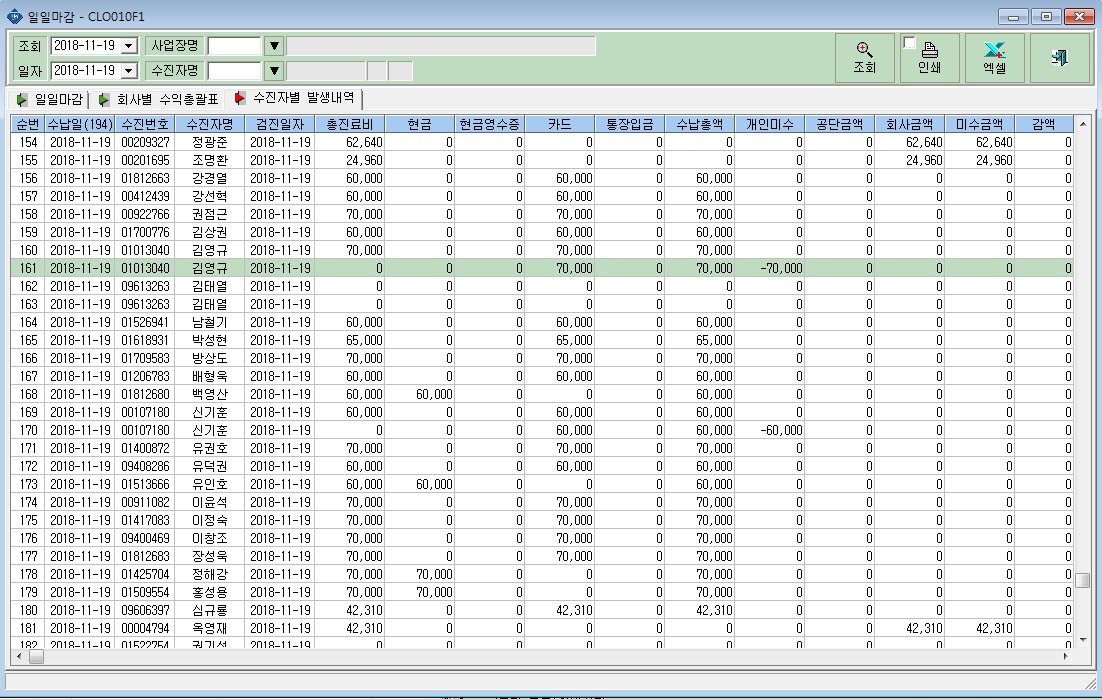Click the red arrow icon on 수진자별 발생내역 tab
The width and height of the screenshot is (1102, 699).
pos(240,98)
